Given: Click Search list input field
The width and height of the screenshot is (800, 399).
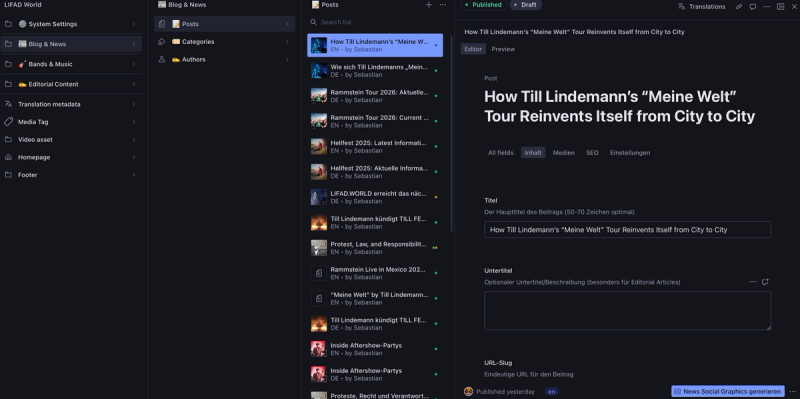Looking at the screenshot, I should [x=378, y=22].
